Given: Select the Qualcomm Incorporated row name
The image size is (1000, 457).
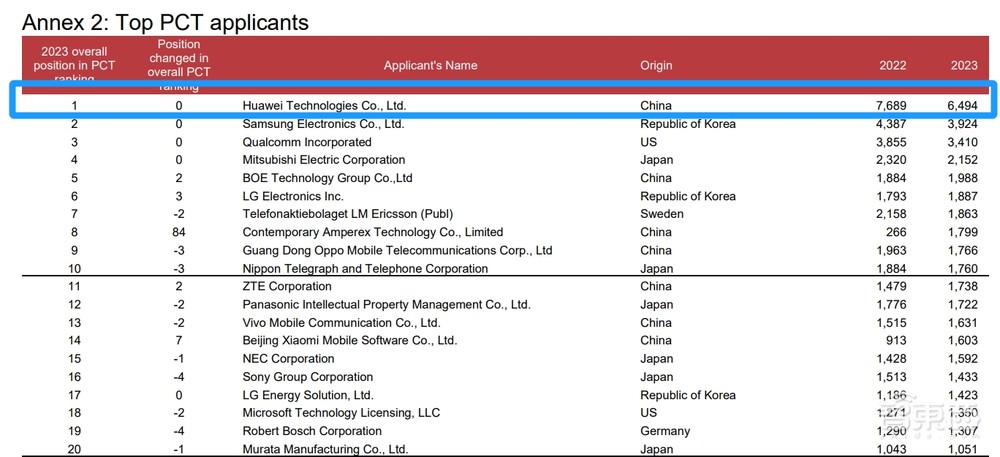Looking at the screenshot, I should coord(293,142).
